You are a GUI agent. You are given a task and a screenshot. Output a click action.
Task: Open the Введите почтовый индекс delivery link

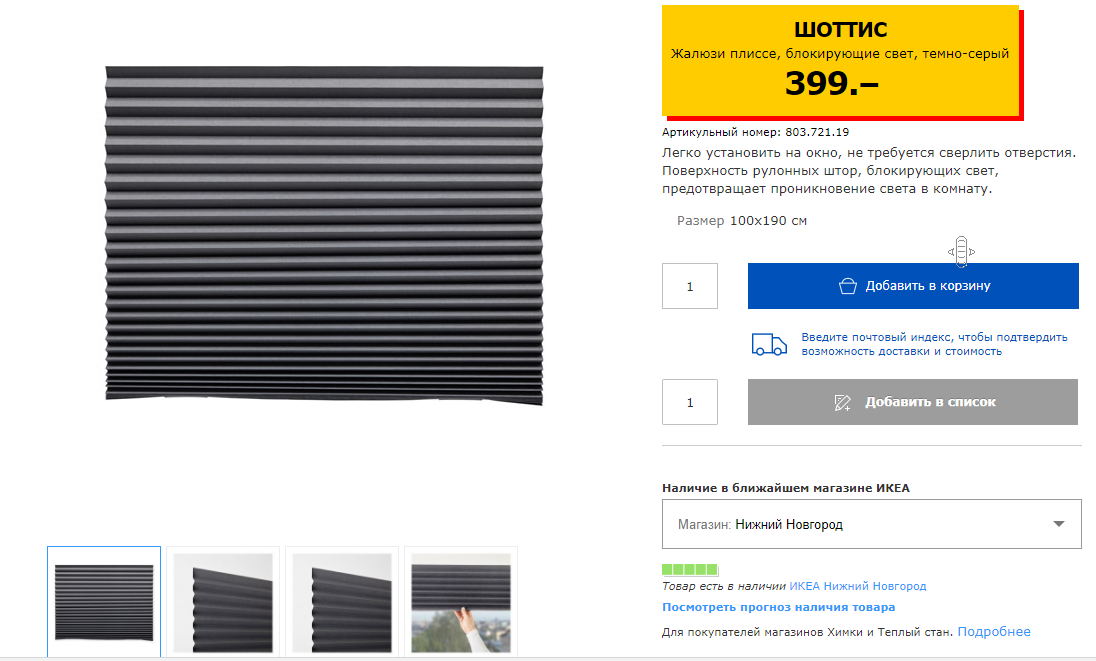pos(934,344)
